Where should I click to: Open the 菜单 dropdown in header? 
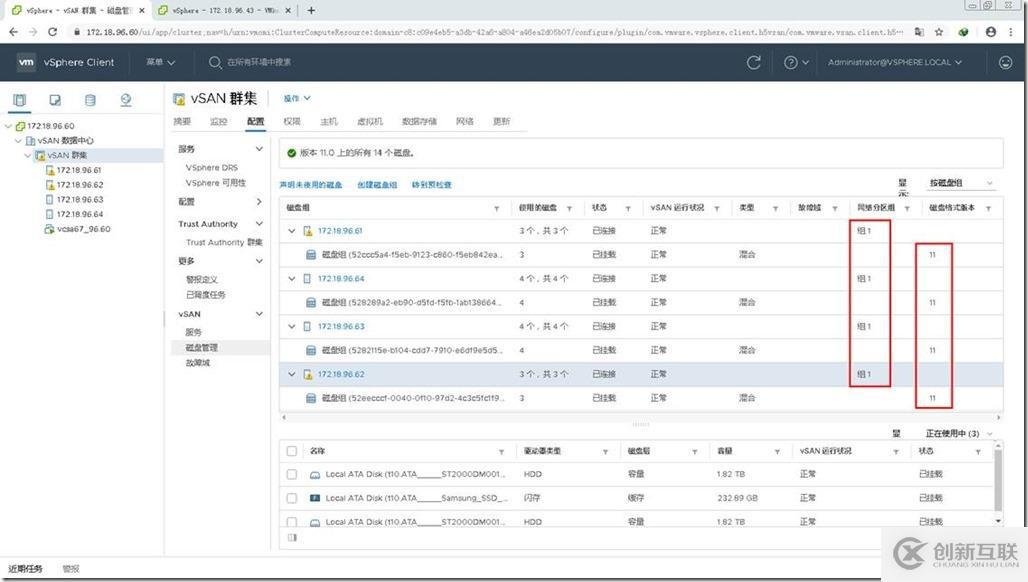coord(161,62)
